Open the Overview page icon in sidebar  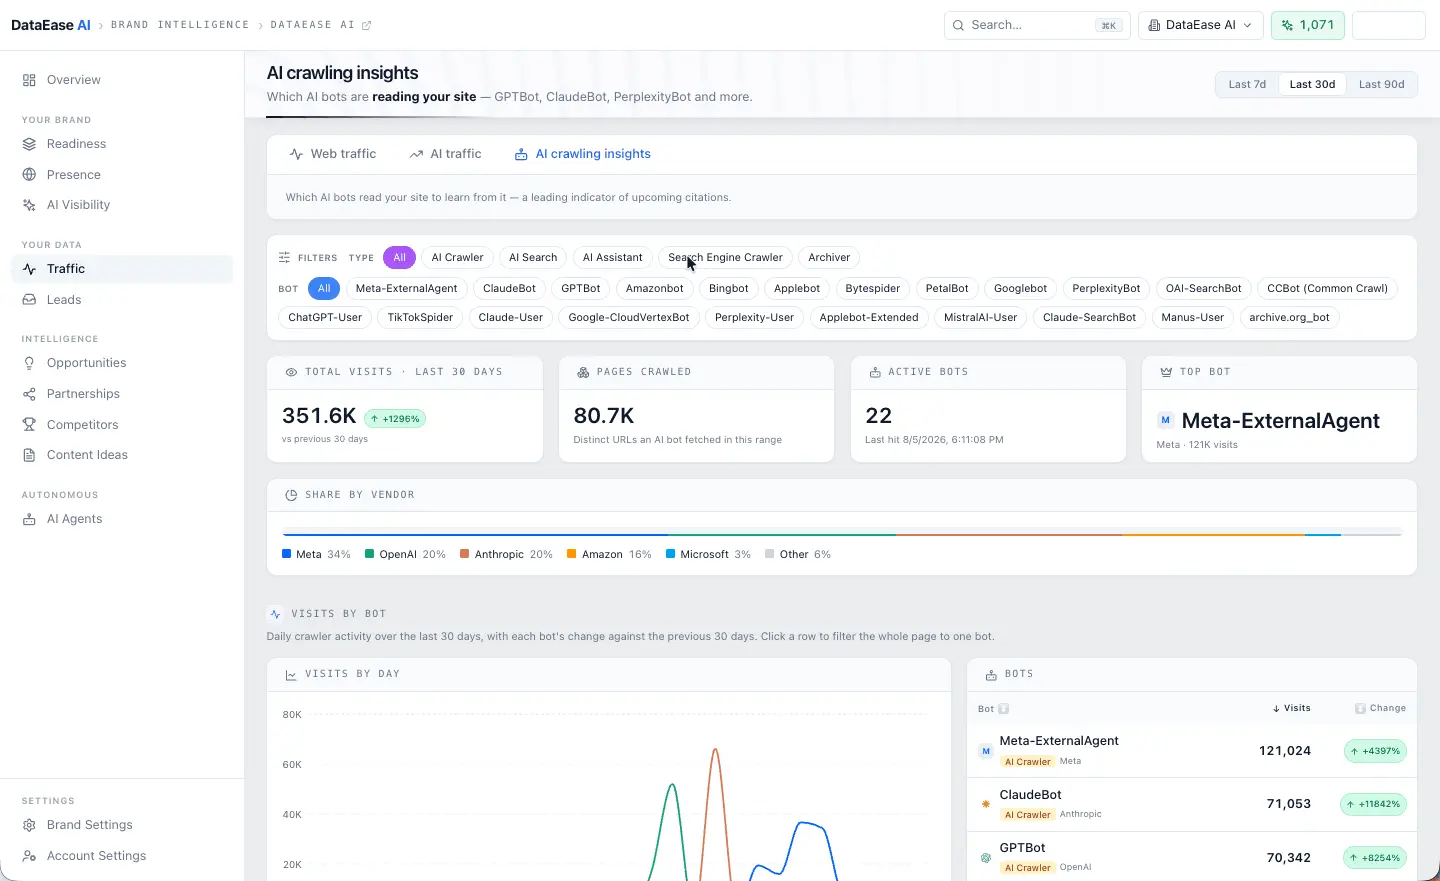click(29, 80)
